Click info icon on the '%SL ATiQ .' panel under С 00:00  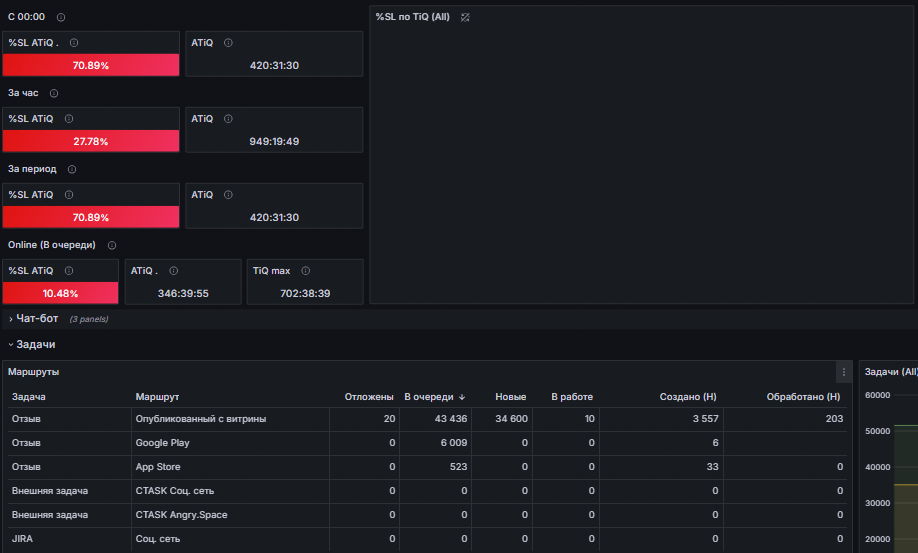click(x=74, y=43)
